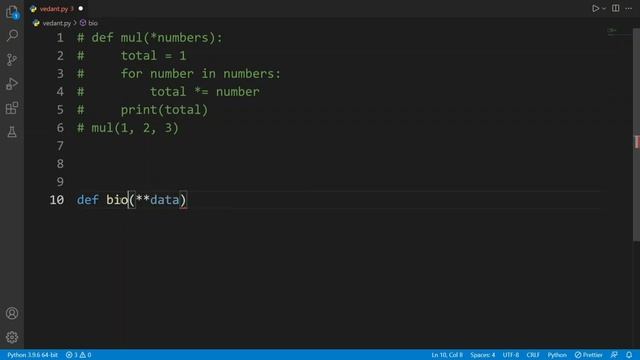Open the Testing flask view
This screenshot has height=360, width=640.
[x=12, y=132]
